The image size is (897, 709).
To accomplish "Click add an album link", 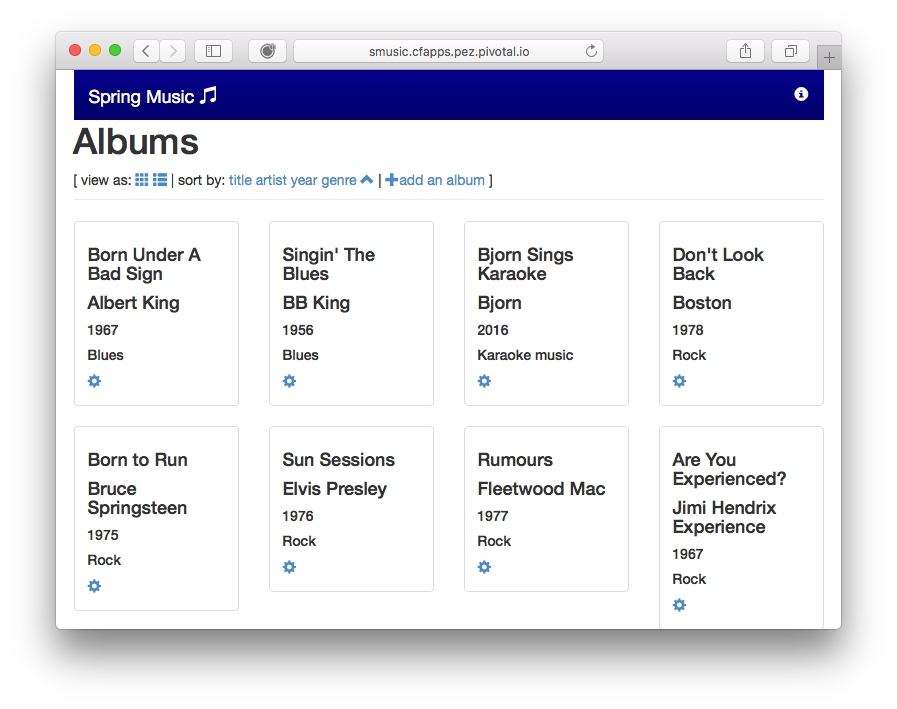I will [435, 180].
